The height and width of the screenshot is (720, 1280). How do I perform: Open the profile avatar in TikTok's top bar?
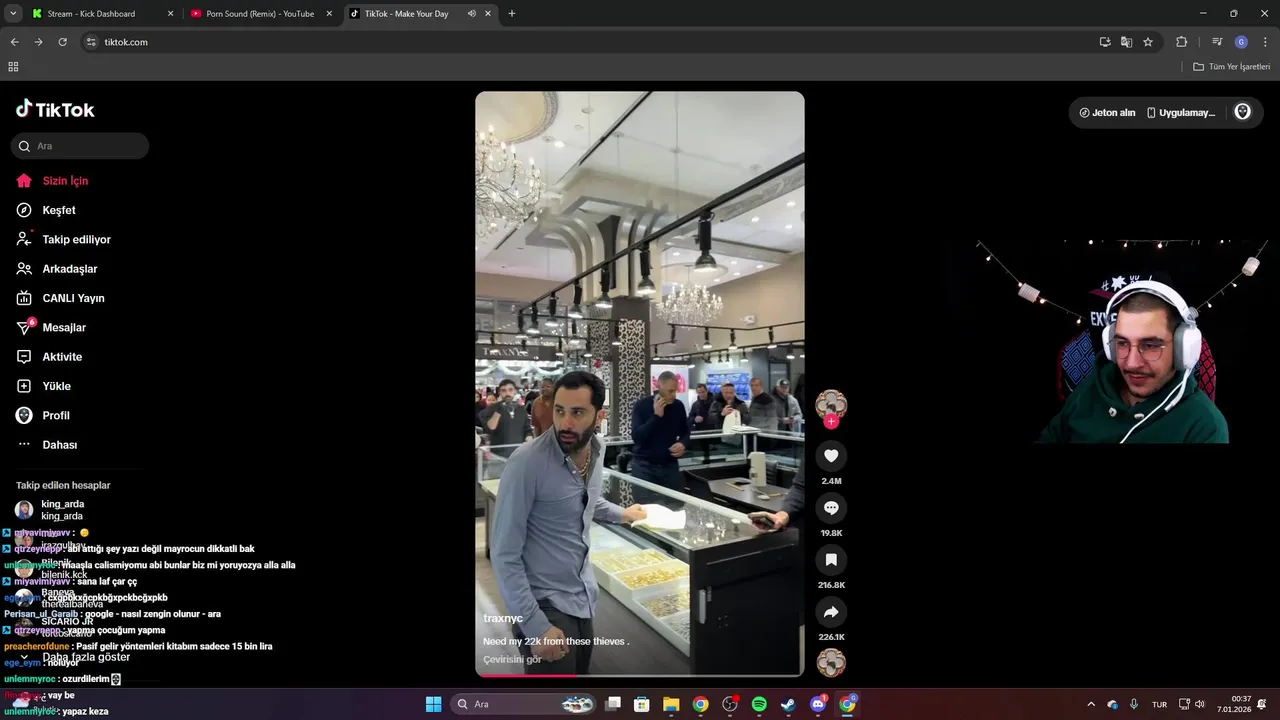pyautogui.click(x=1243, y=112)
